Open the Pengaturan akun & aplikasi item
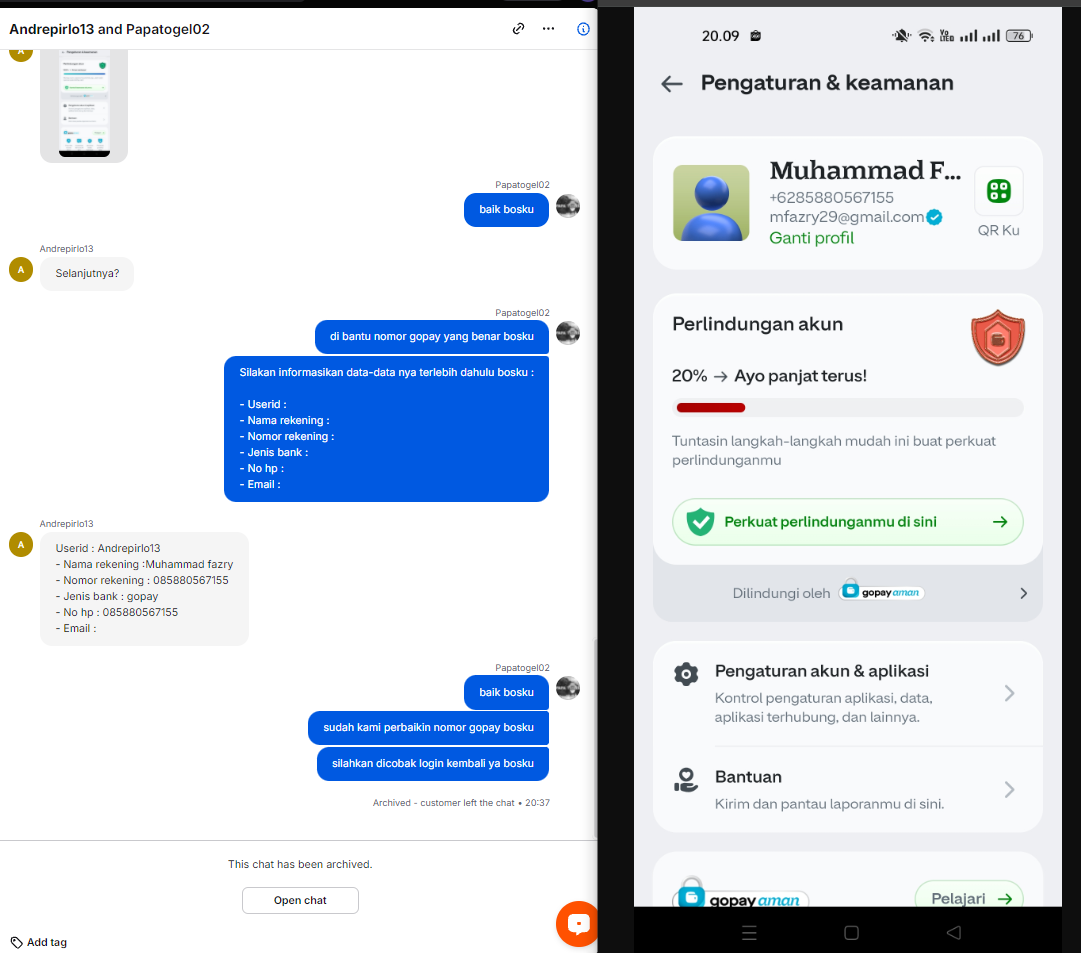The width and height of the screenshot is (1081, 953). 847,693
